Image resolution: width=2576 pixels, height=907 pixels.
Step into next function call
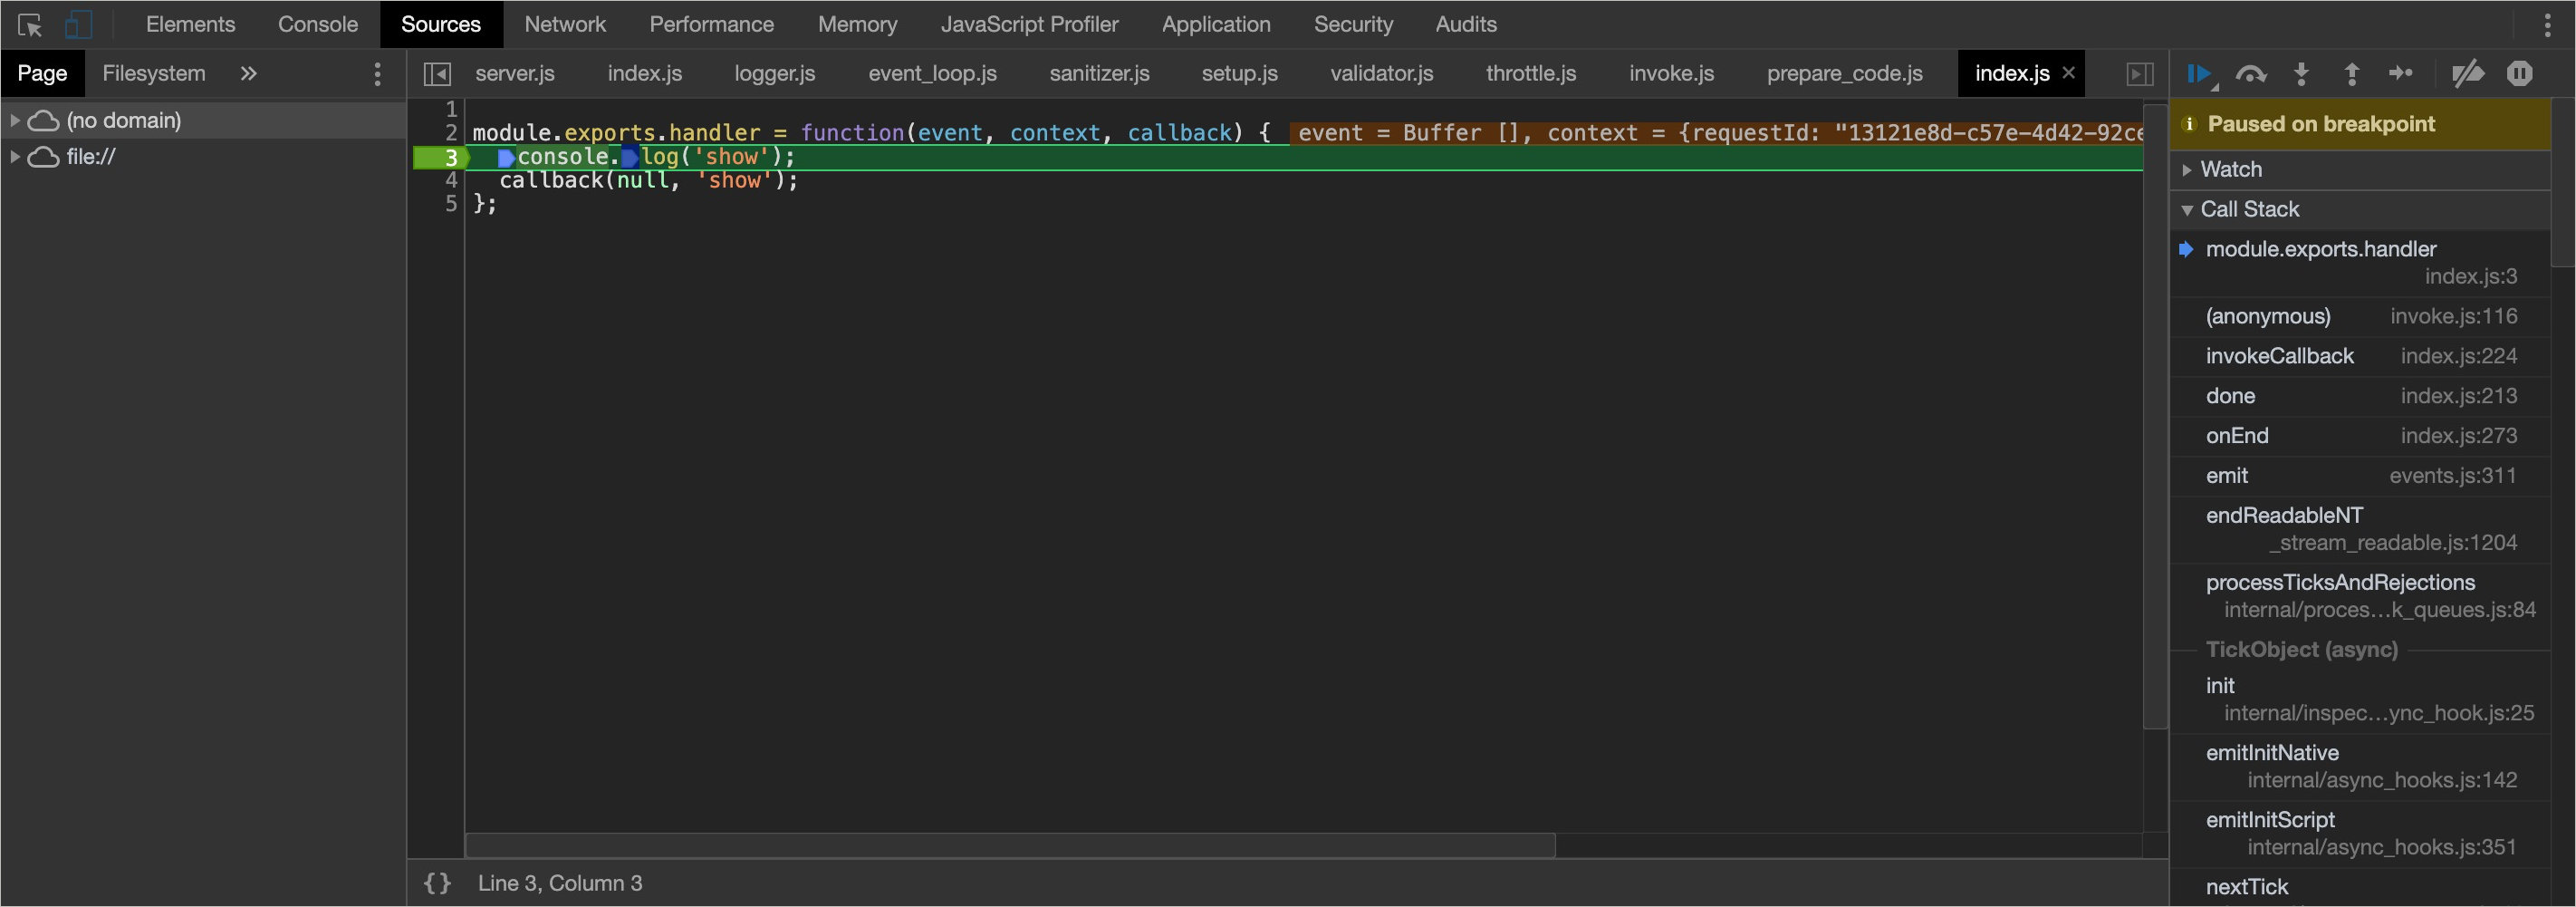(2301, 74)
